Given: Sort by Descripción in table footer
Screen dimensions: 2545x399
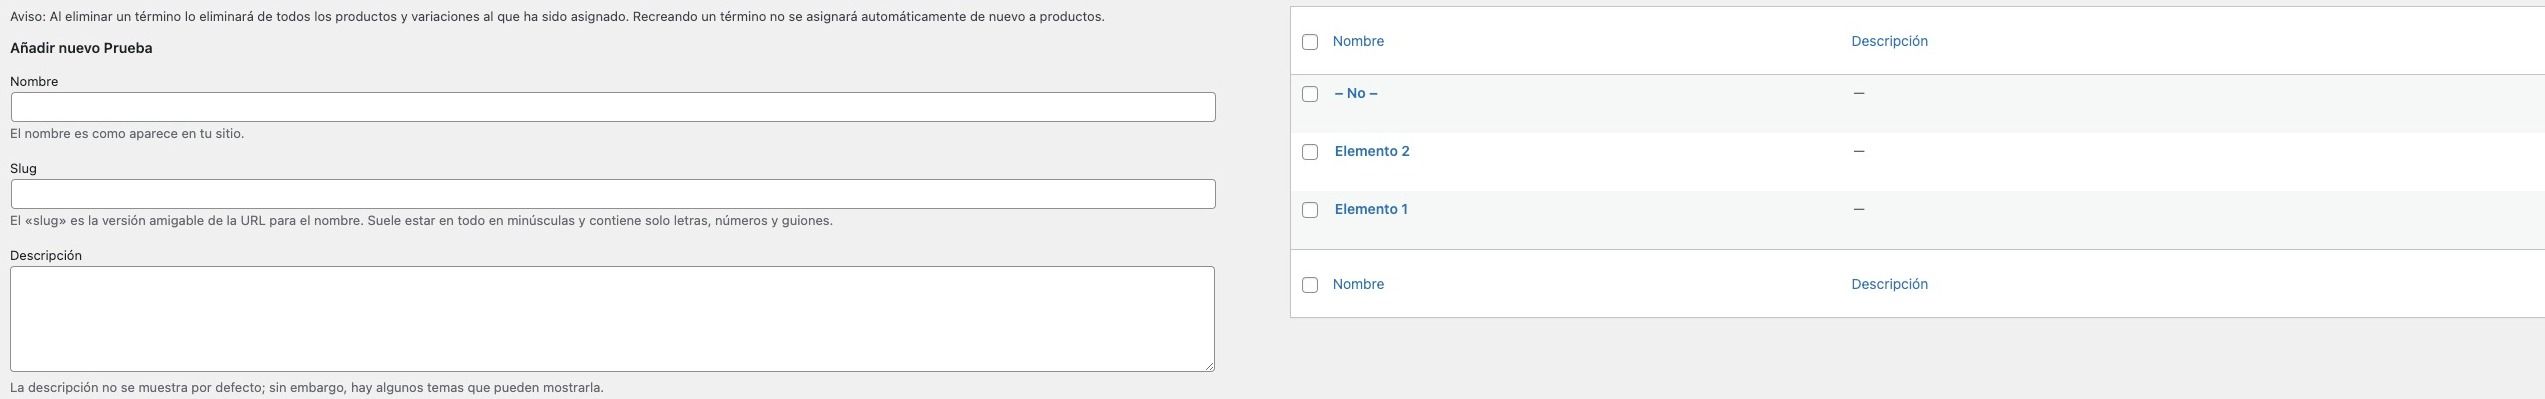Looking at the screenshot, I should point(1889,284).
